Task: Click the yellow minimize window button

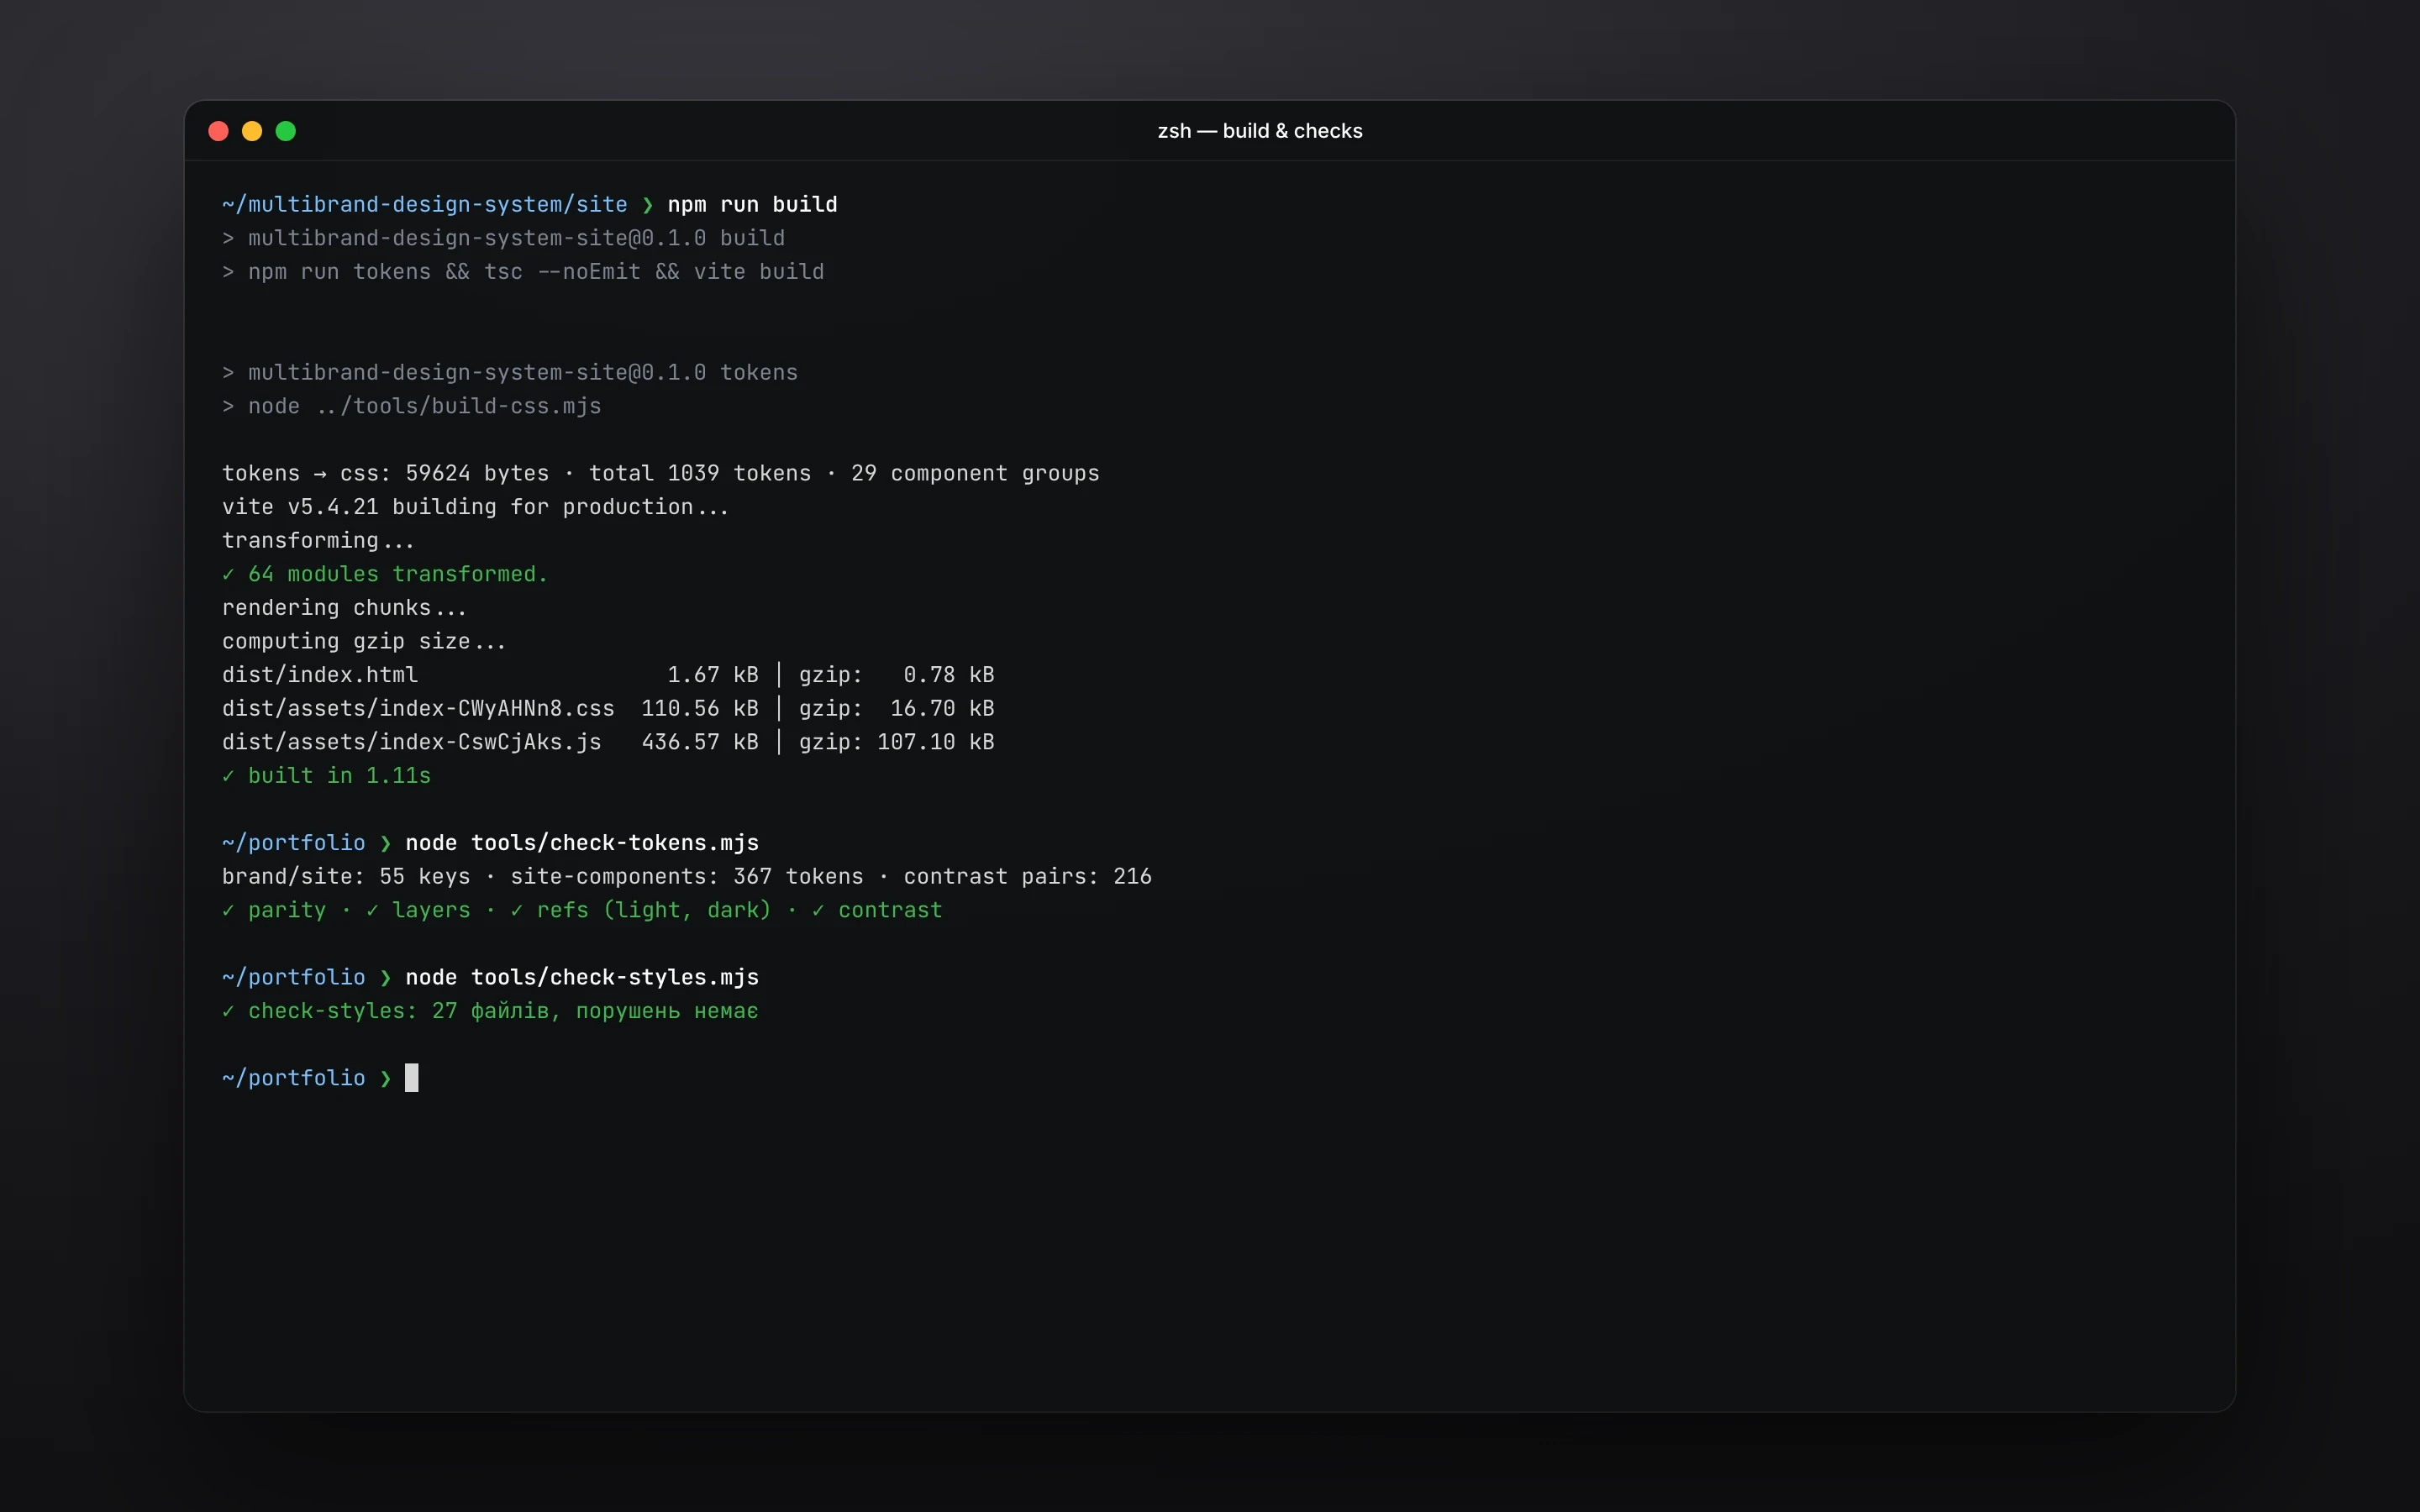Action: coord(252,131)
